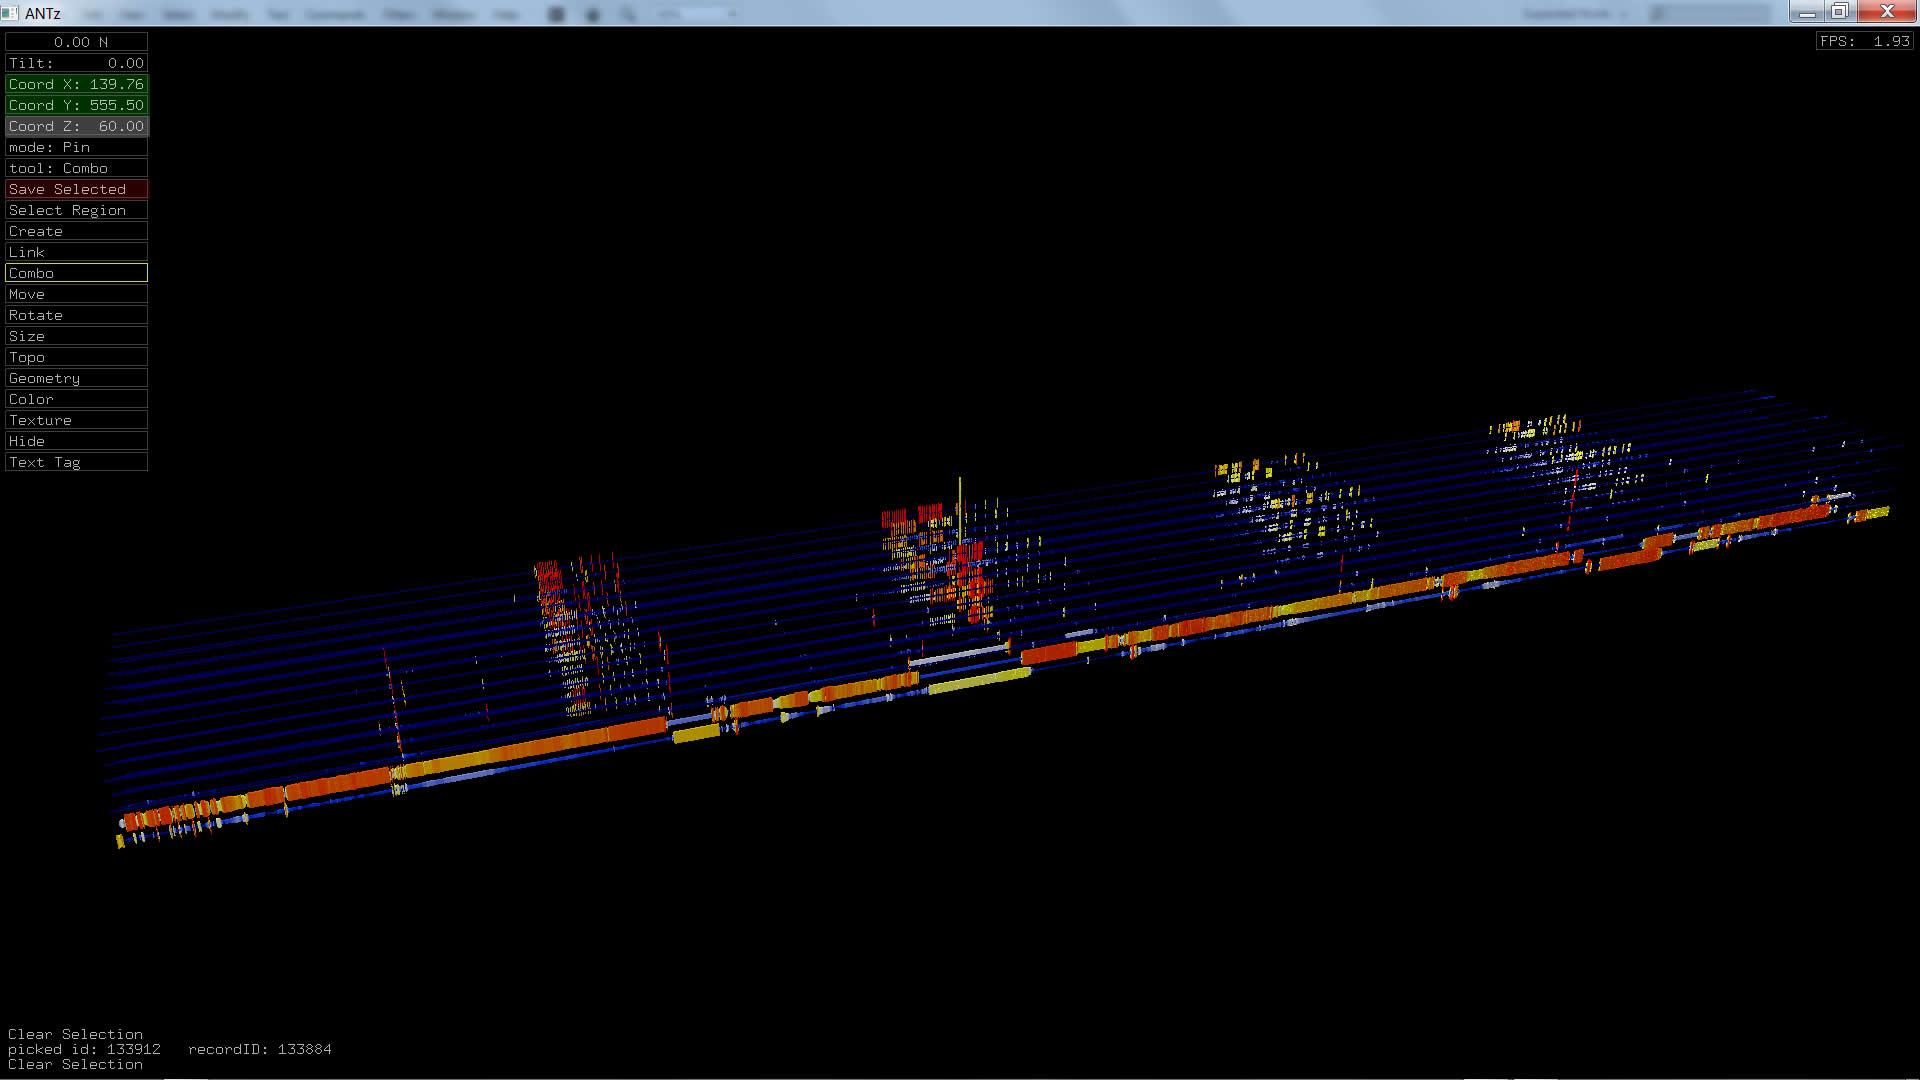Open the Geometry option
The height and width of the screenshot is (1080, 1920).
click(76, 378)
